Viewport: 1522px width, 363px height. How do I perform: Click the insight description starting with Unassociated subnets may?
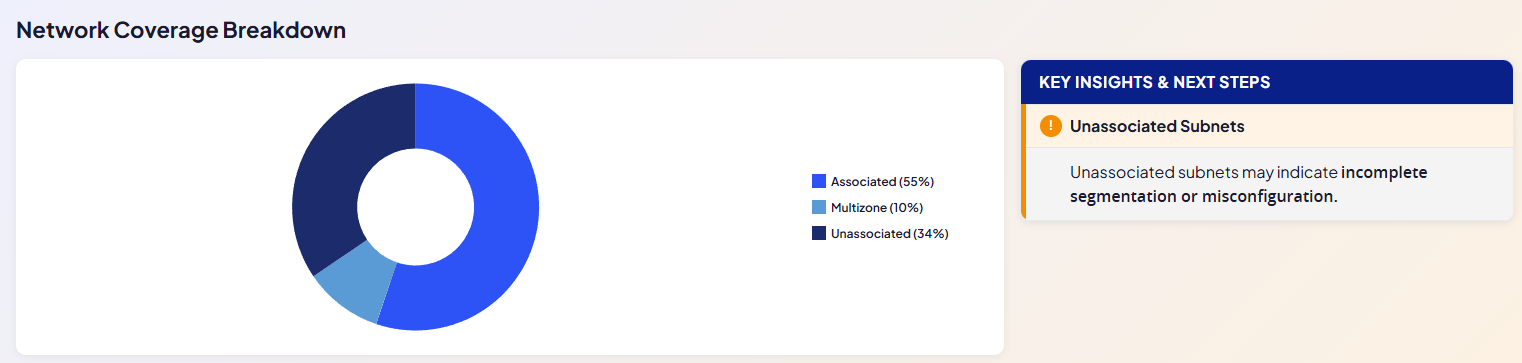click(1249, 184)
